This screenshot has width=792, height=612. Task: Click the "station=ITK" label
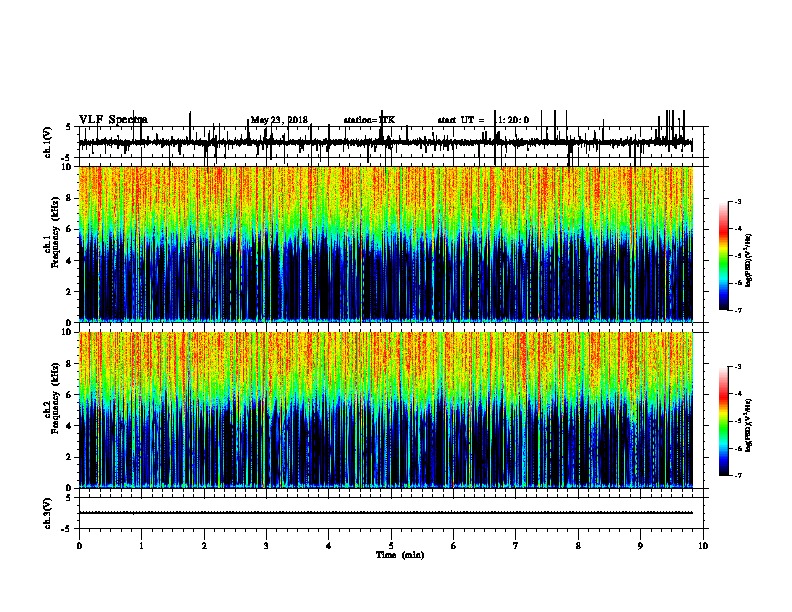click(x=369, y=120)
